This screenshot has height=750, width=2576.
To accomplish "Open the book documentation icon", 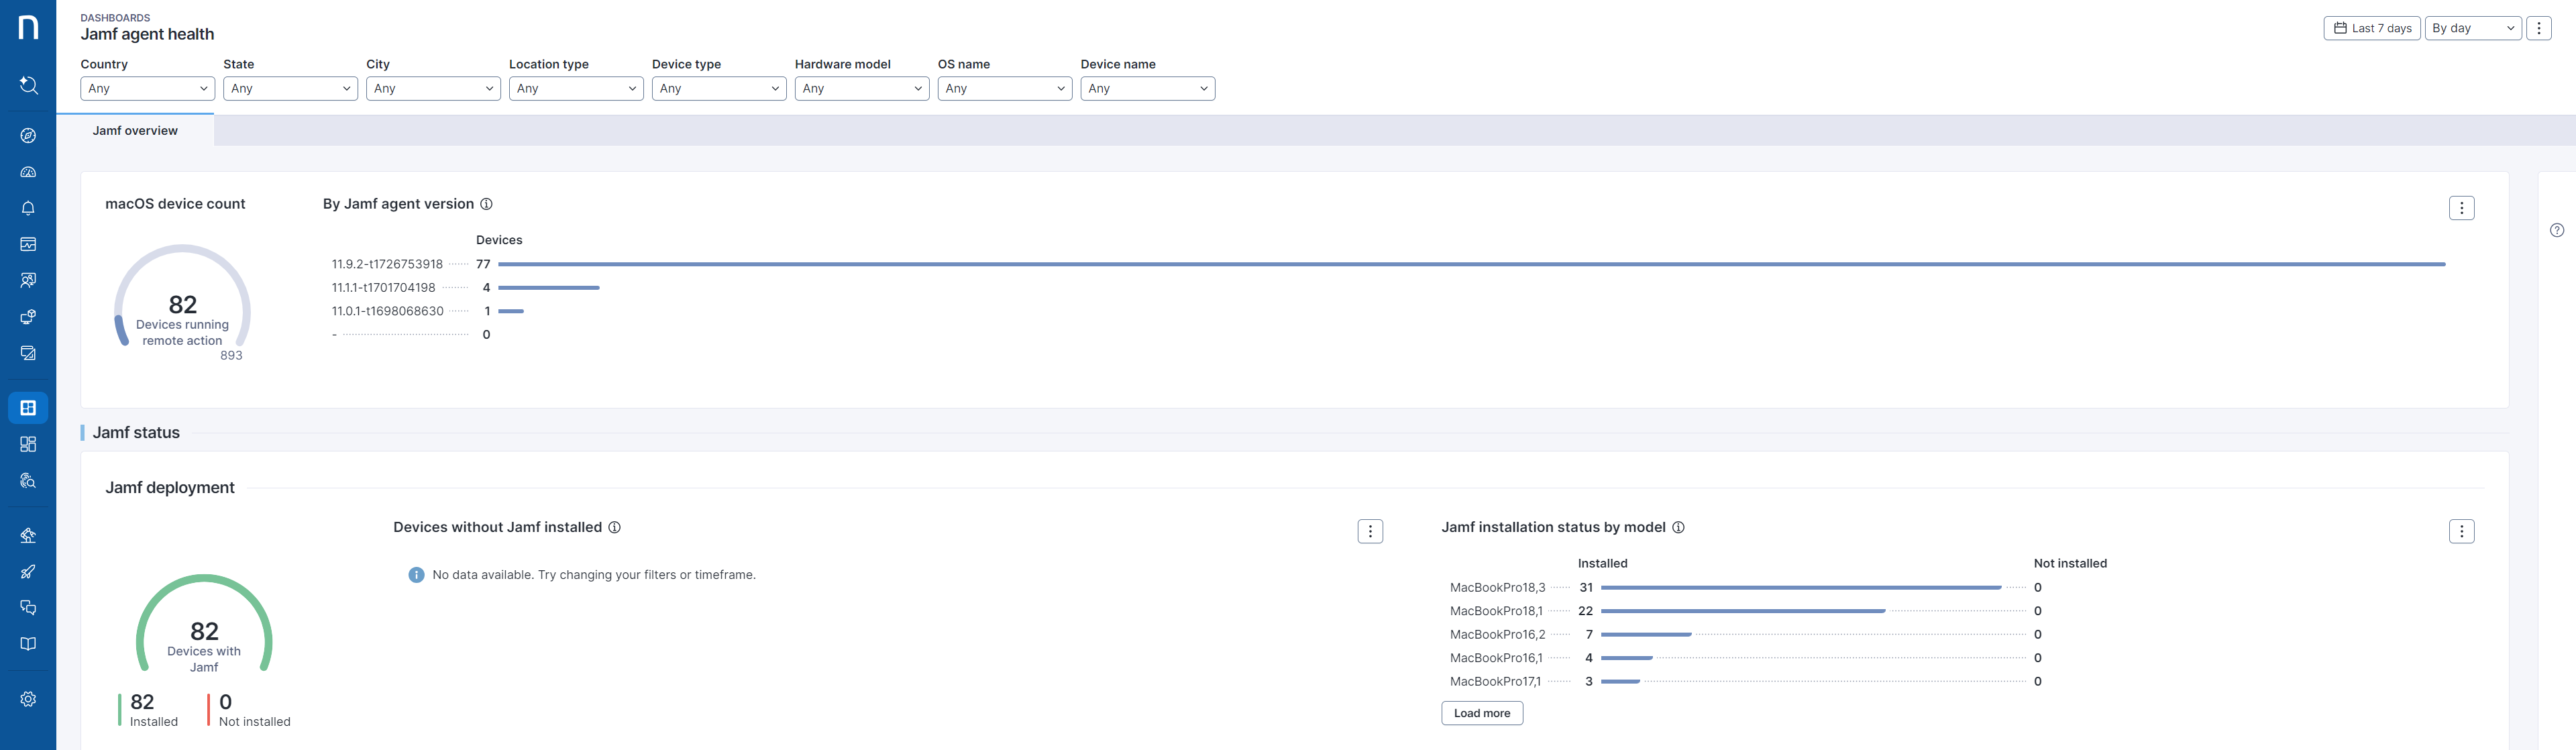I will coord(28,644).
